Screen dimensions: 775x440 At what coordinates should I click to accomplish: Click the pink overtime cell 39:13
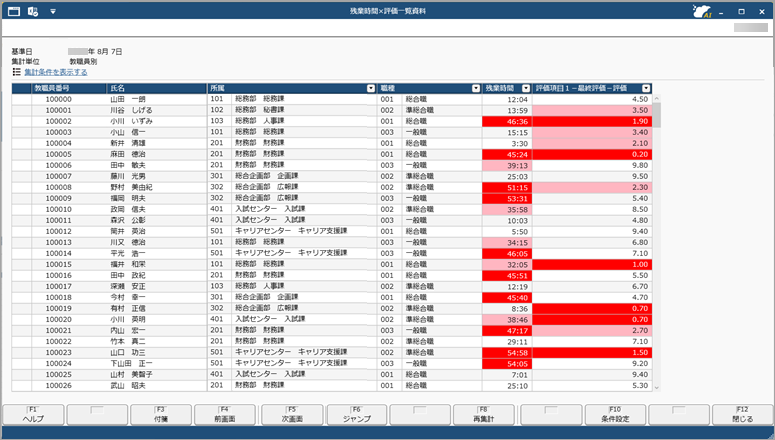click(507, 165)
